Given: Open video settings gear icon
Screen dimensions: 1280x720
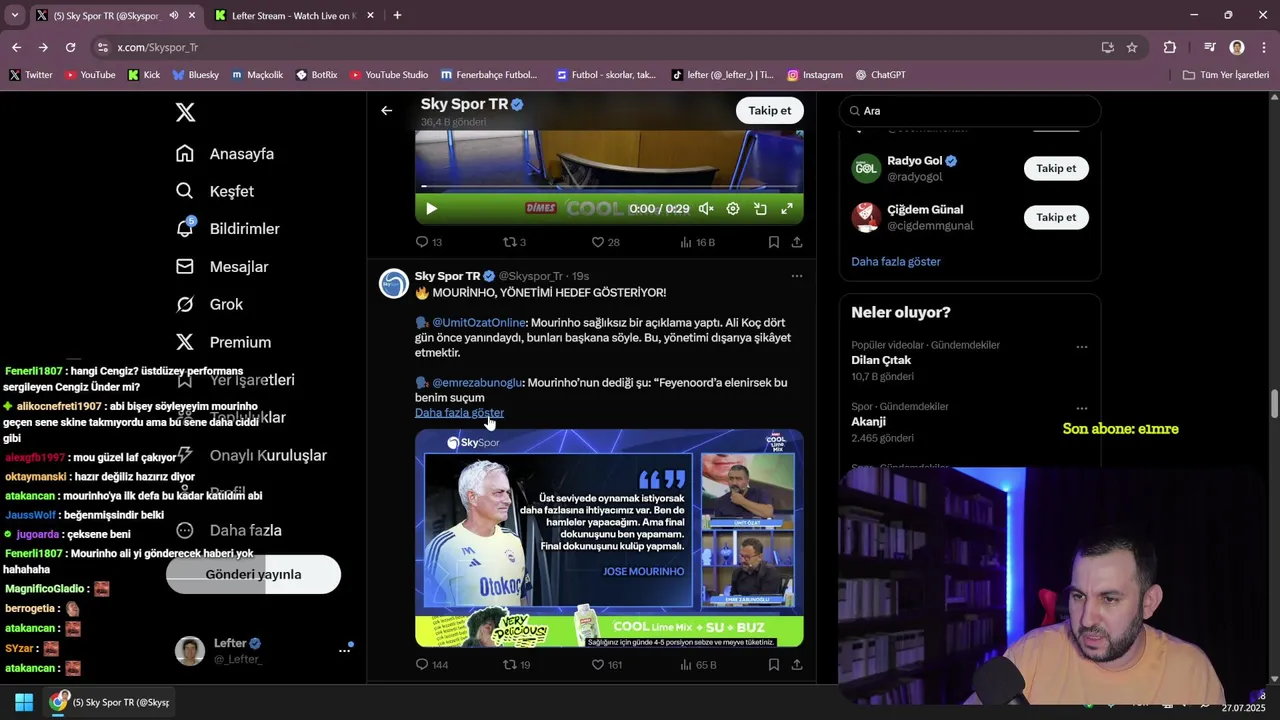Looking at the screenshot, I should coord(733,208).
